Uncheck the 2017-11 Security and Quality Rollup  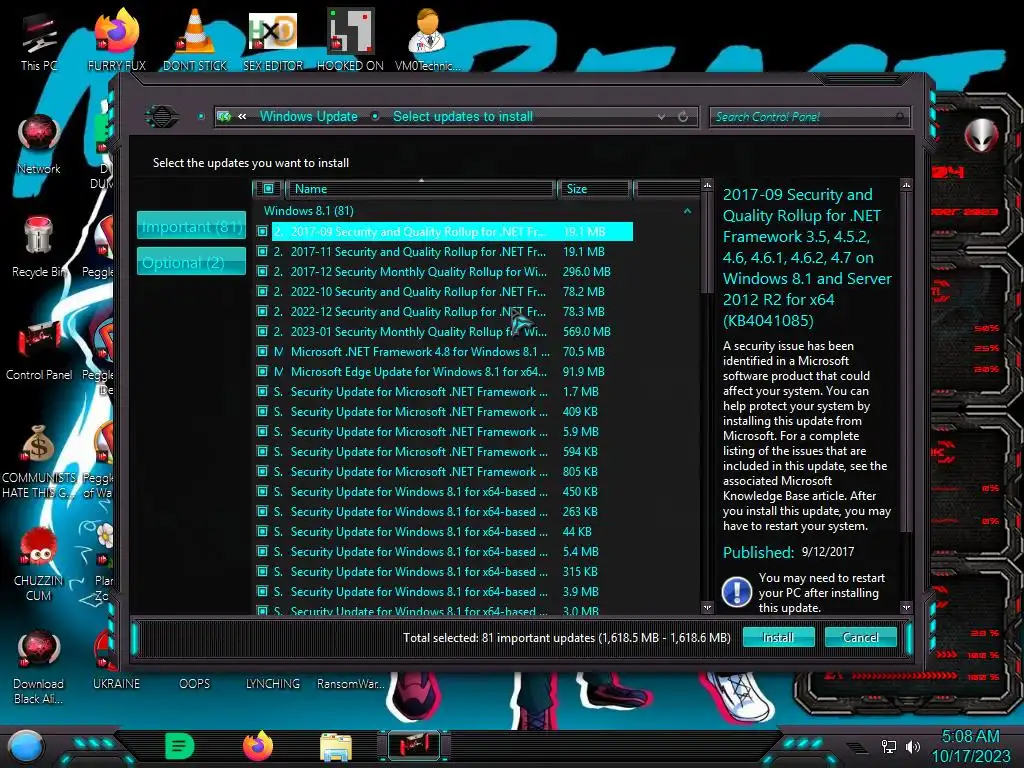262,251
